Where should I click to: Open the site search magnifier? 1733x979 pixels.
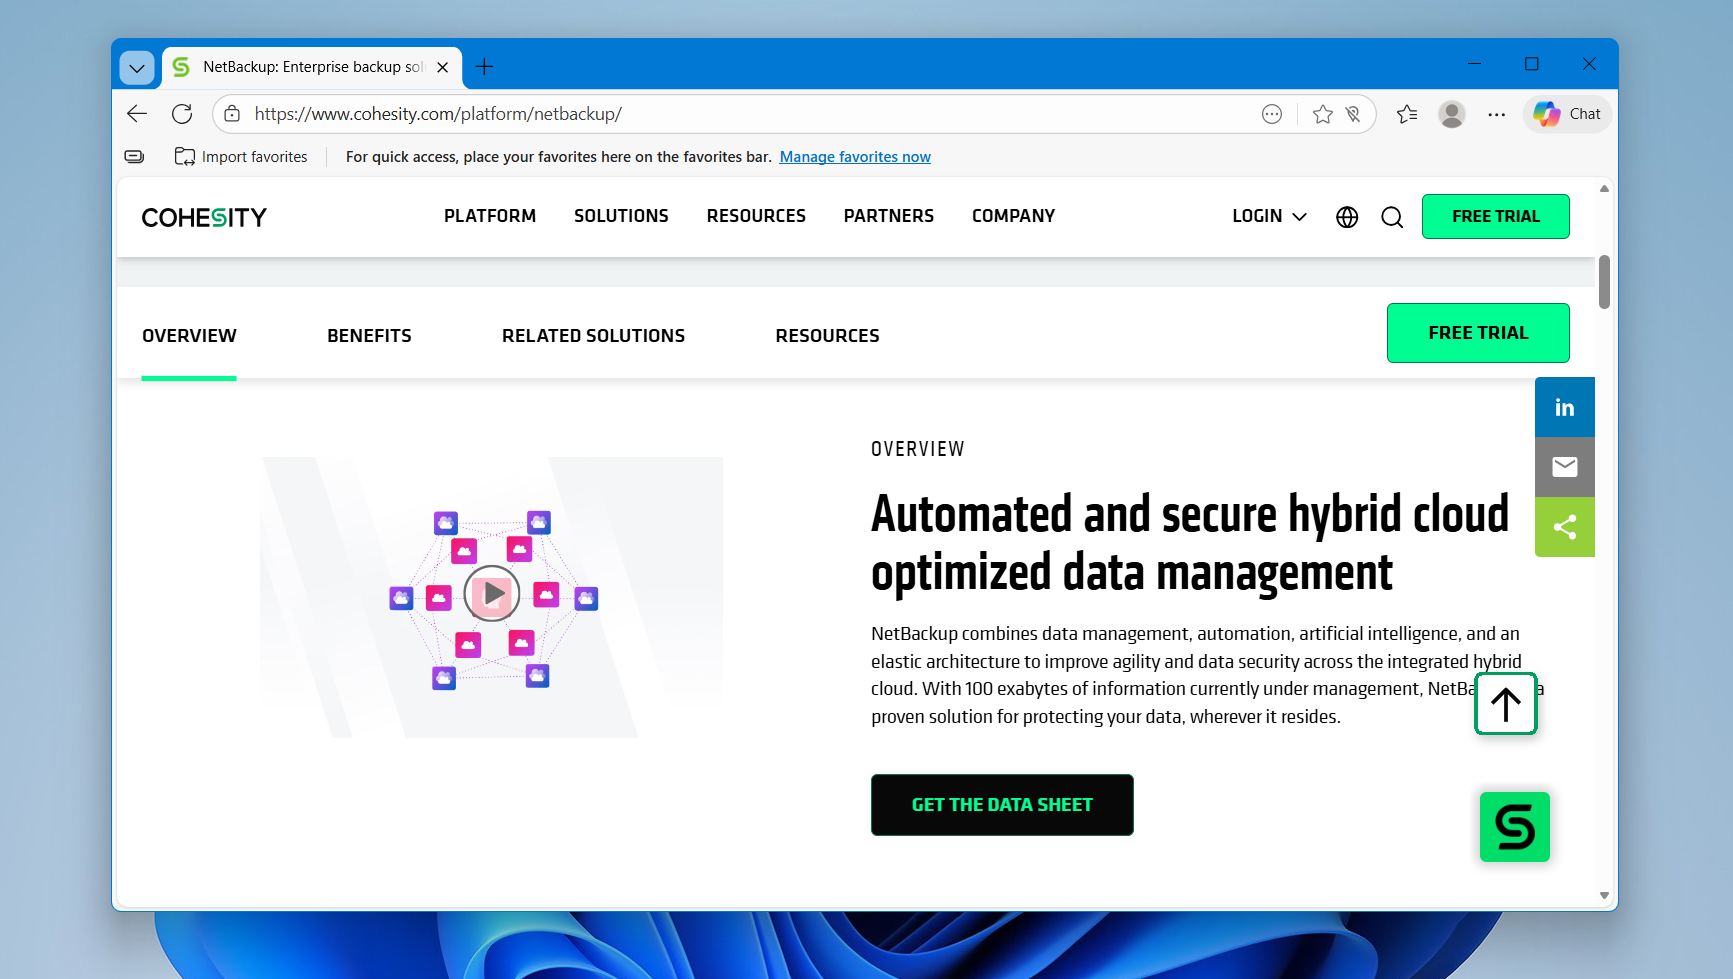click(1391, 216)
